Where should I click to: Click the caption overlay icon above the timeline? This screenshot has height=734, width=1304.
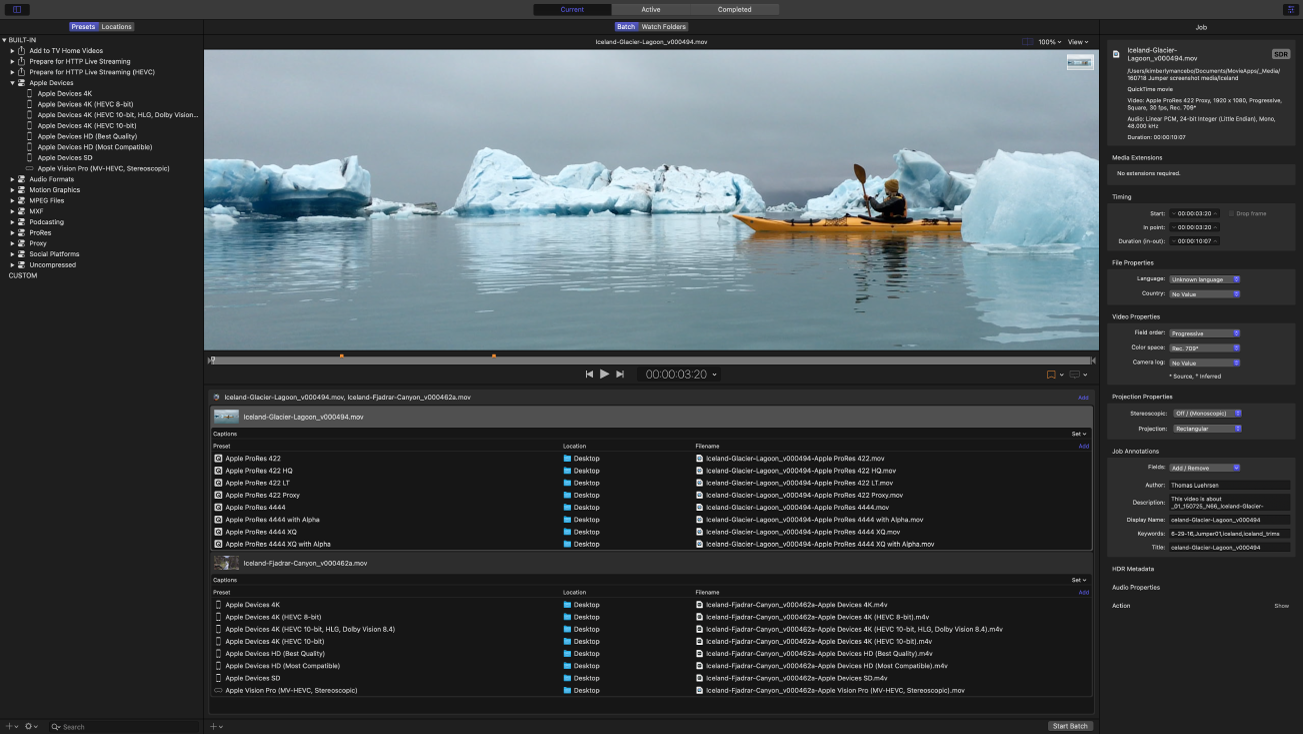point(1050,373)
